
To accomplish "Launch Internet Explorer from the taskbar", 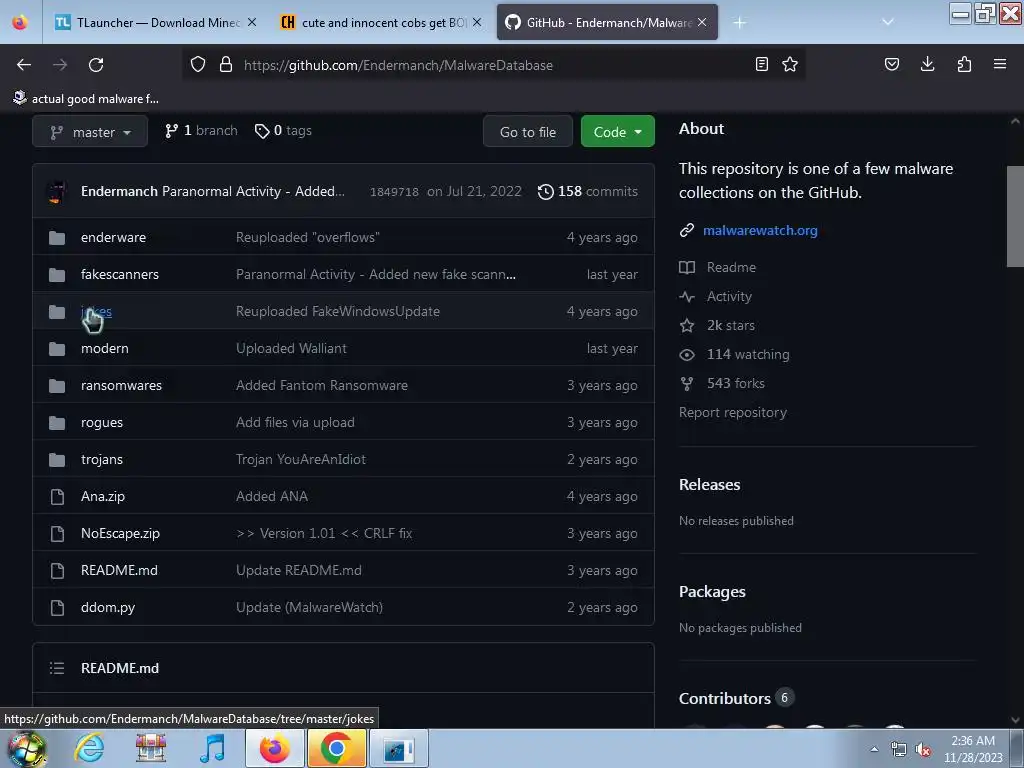I will point(89,748).
